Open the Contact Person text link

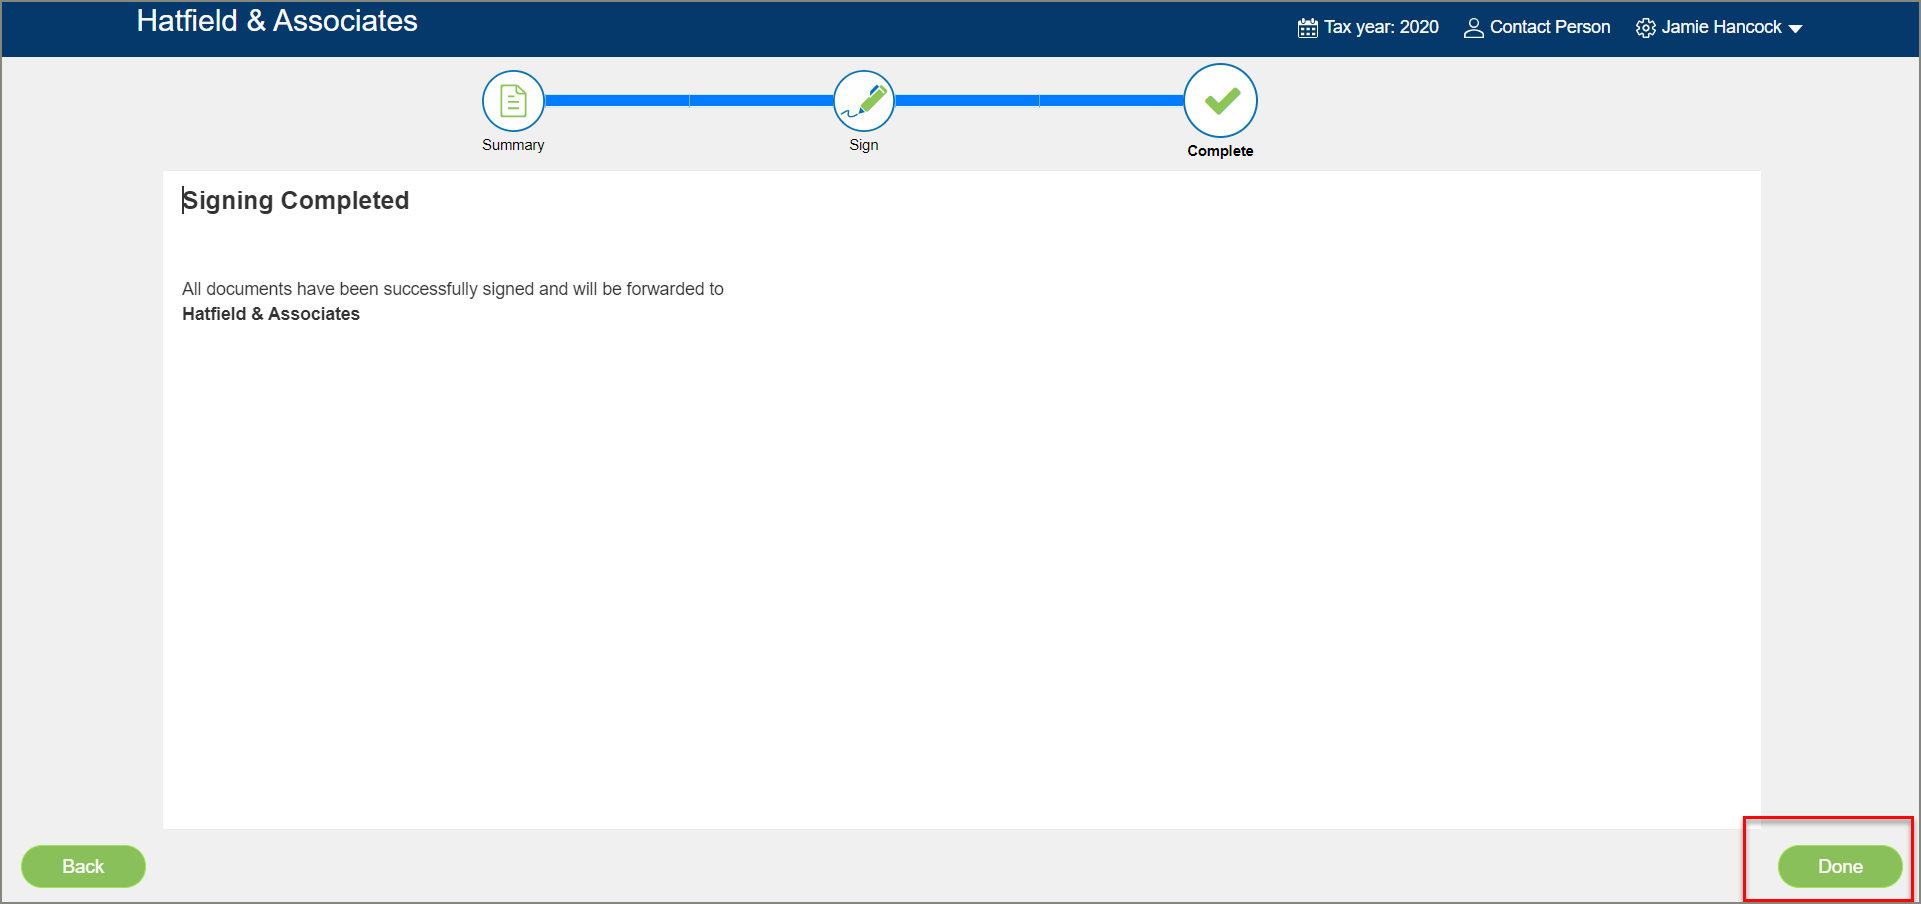[x=1549, y=28]
